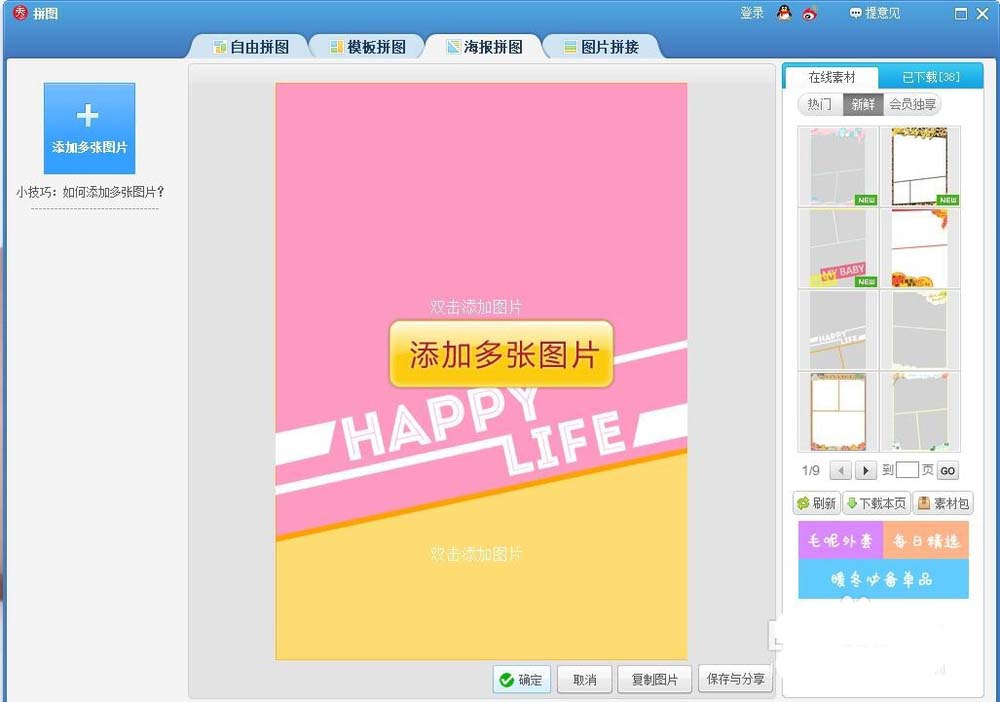Select the 新鲜 filter
This screenshot has width=1000, height=702.
coord(863,104)
